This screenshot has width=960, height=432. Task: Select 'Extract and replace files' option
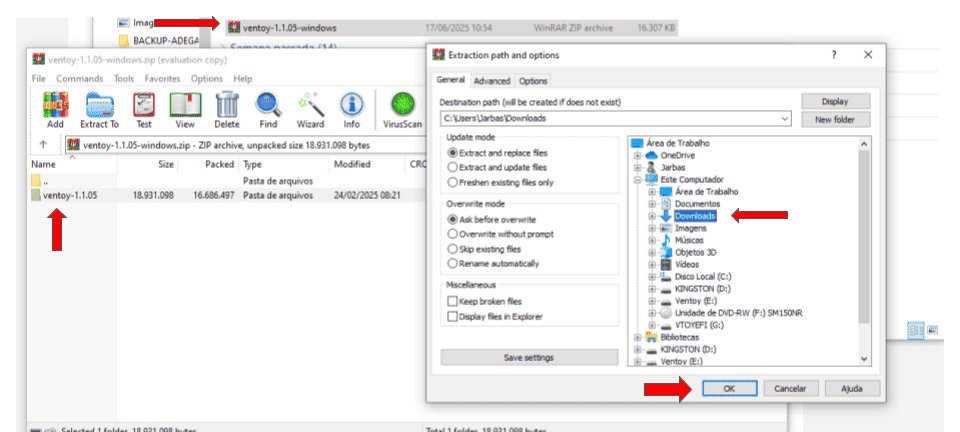click(x=453, y=152)
